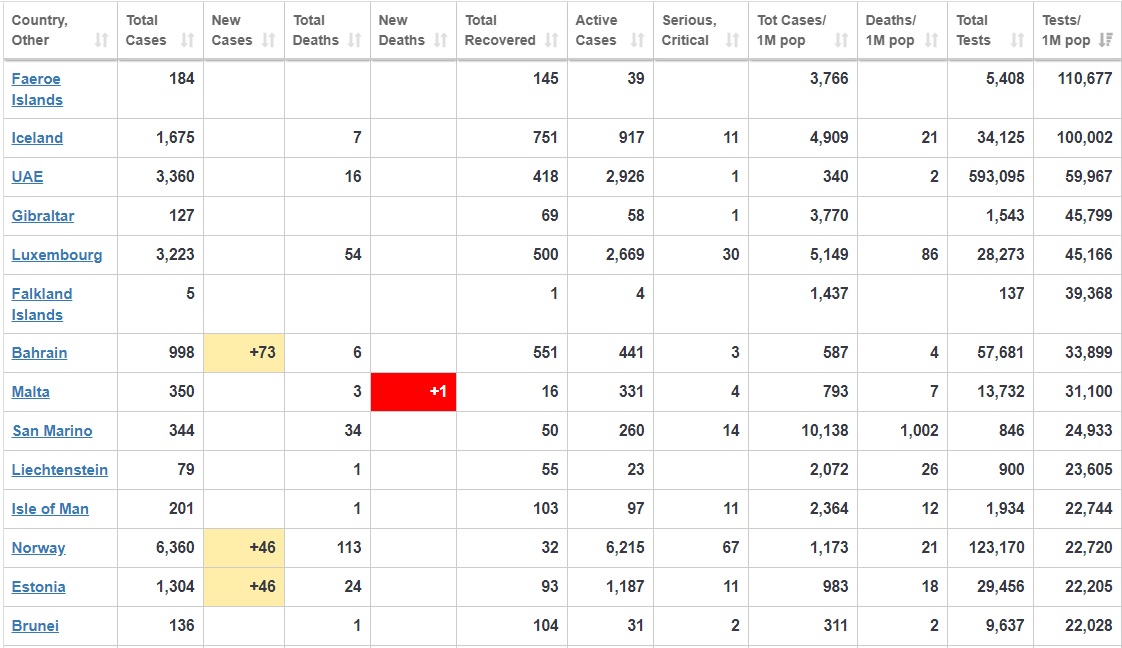This screenshot has height=648, width=1122.
Task: Visit the San Marino link
Action: pos(52,431)
